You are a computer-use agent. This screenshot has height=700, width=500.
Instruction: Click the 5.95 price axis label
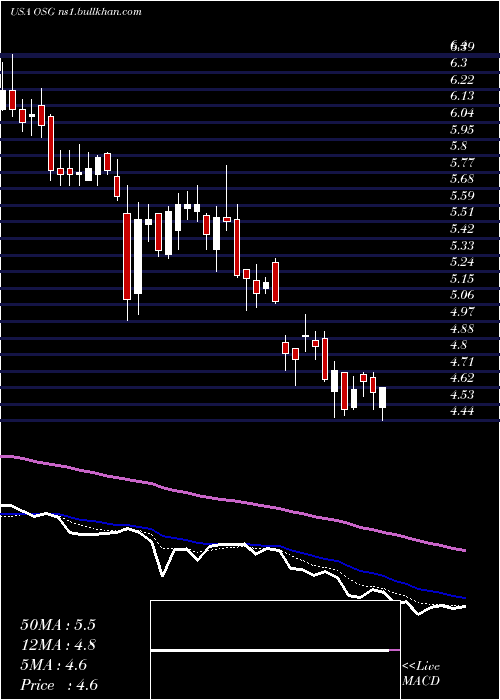(x=462, y=130)
